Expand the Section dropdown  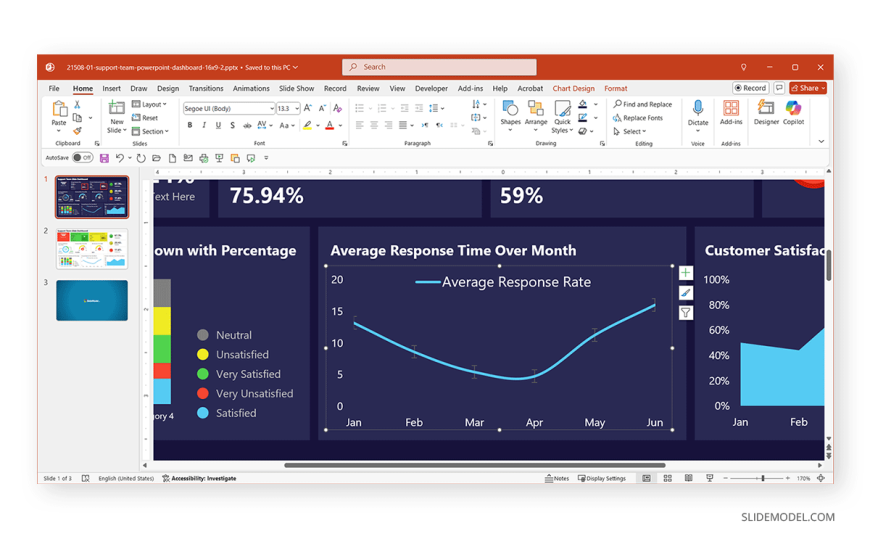click(x=150, y=132)
